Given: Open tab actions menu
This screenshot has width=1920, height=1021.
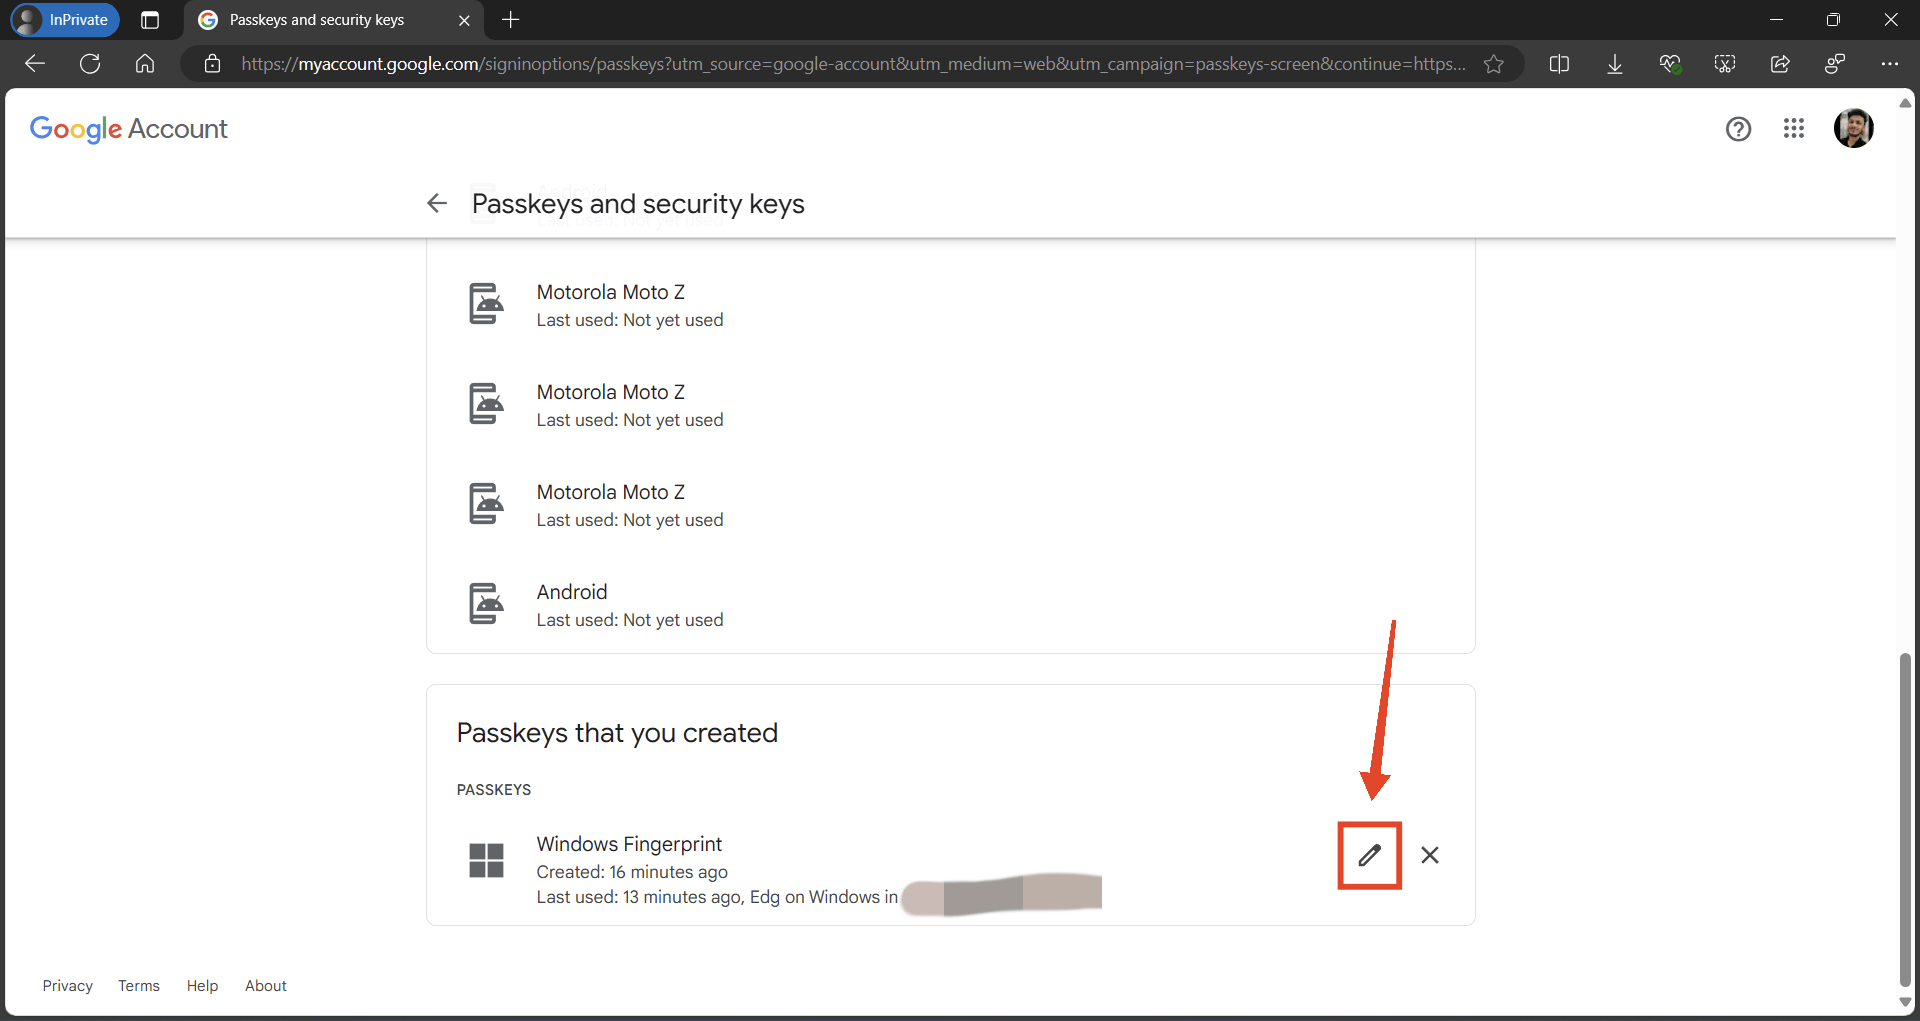Looking at the screenshot, I should pyautogui.click(x=150, y=20).
